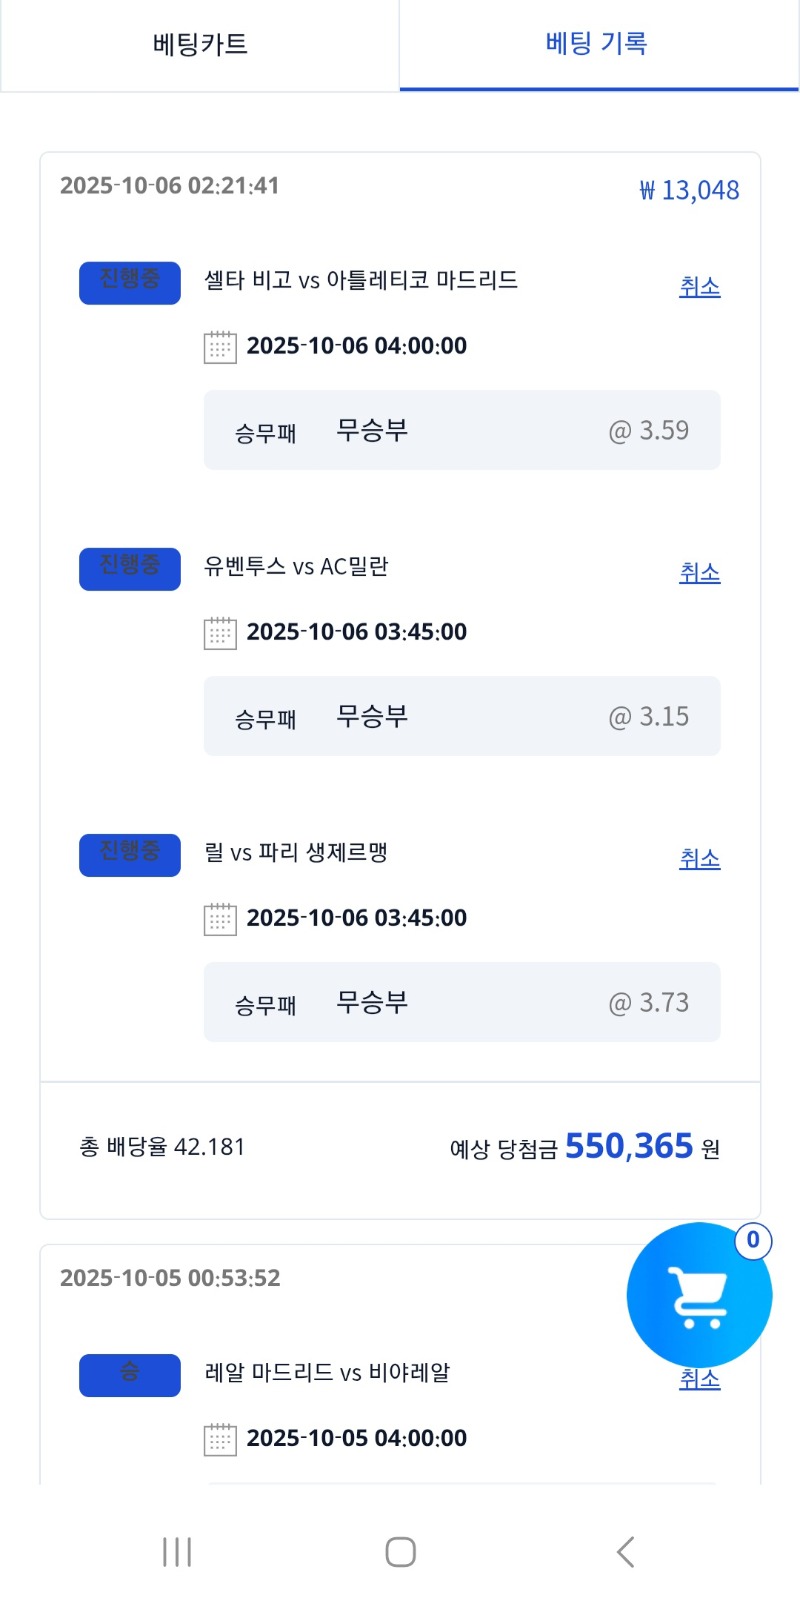Click the 승 status badge for Real Madrid

click(x=130, y=1375)
